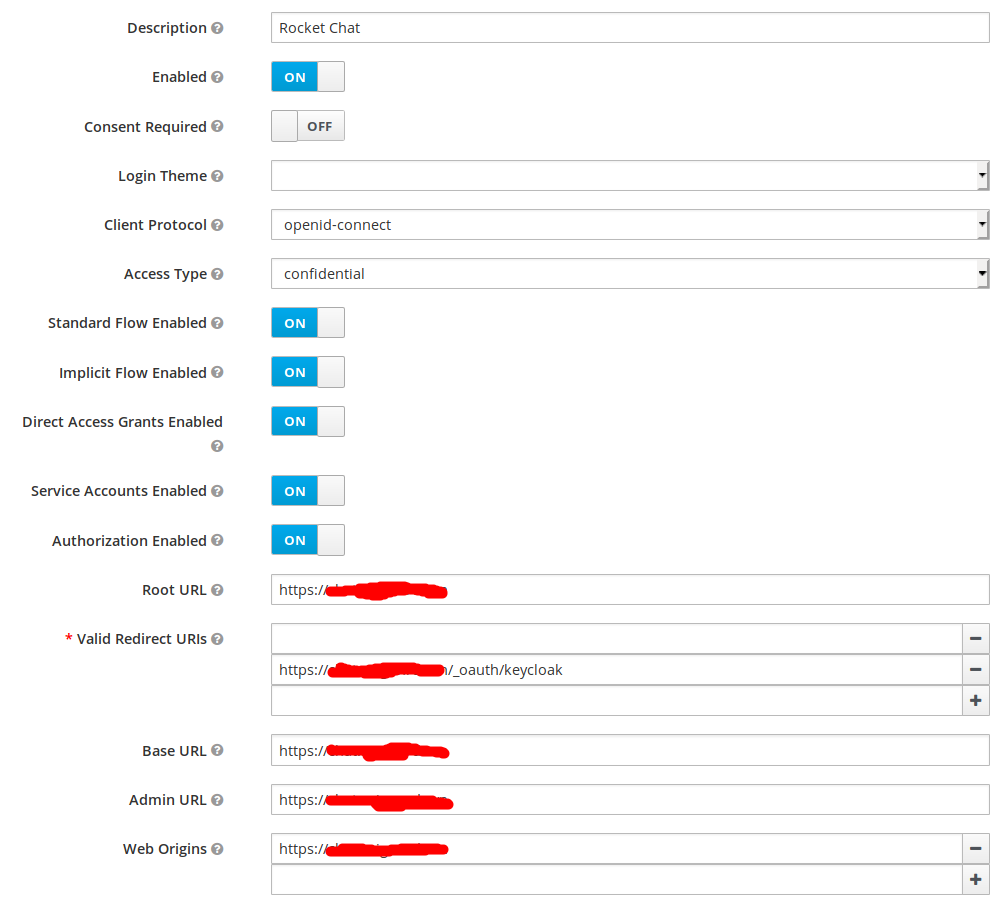Click the Access Type help icon
Viewport: 1001px width, 900px height.
[x=216, y=273]
